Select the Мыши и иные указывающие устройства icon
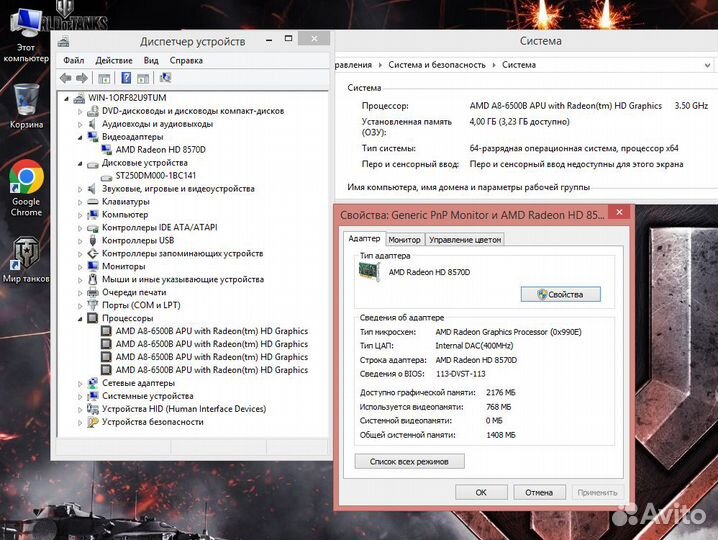 point(93,279)
